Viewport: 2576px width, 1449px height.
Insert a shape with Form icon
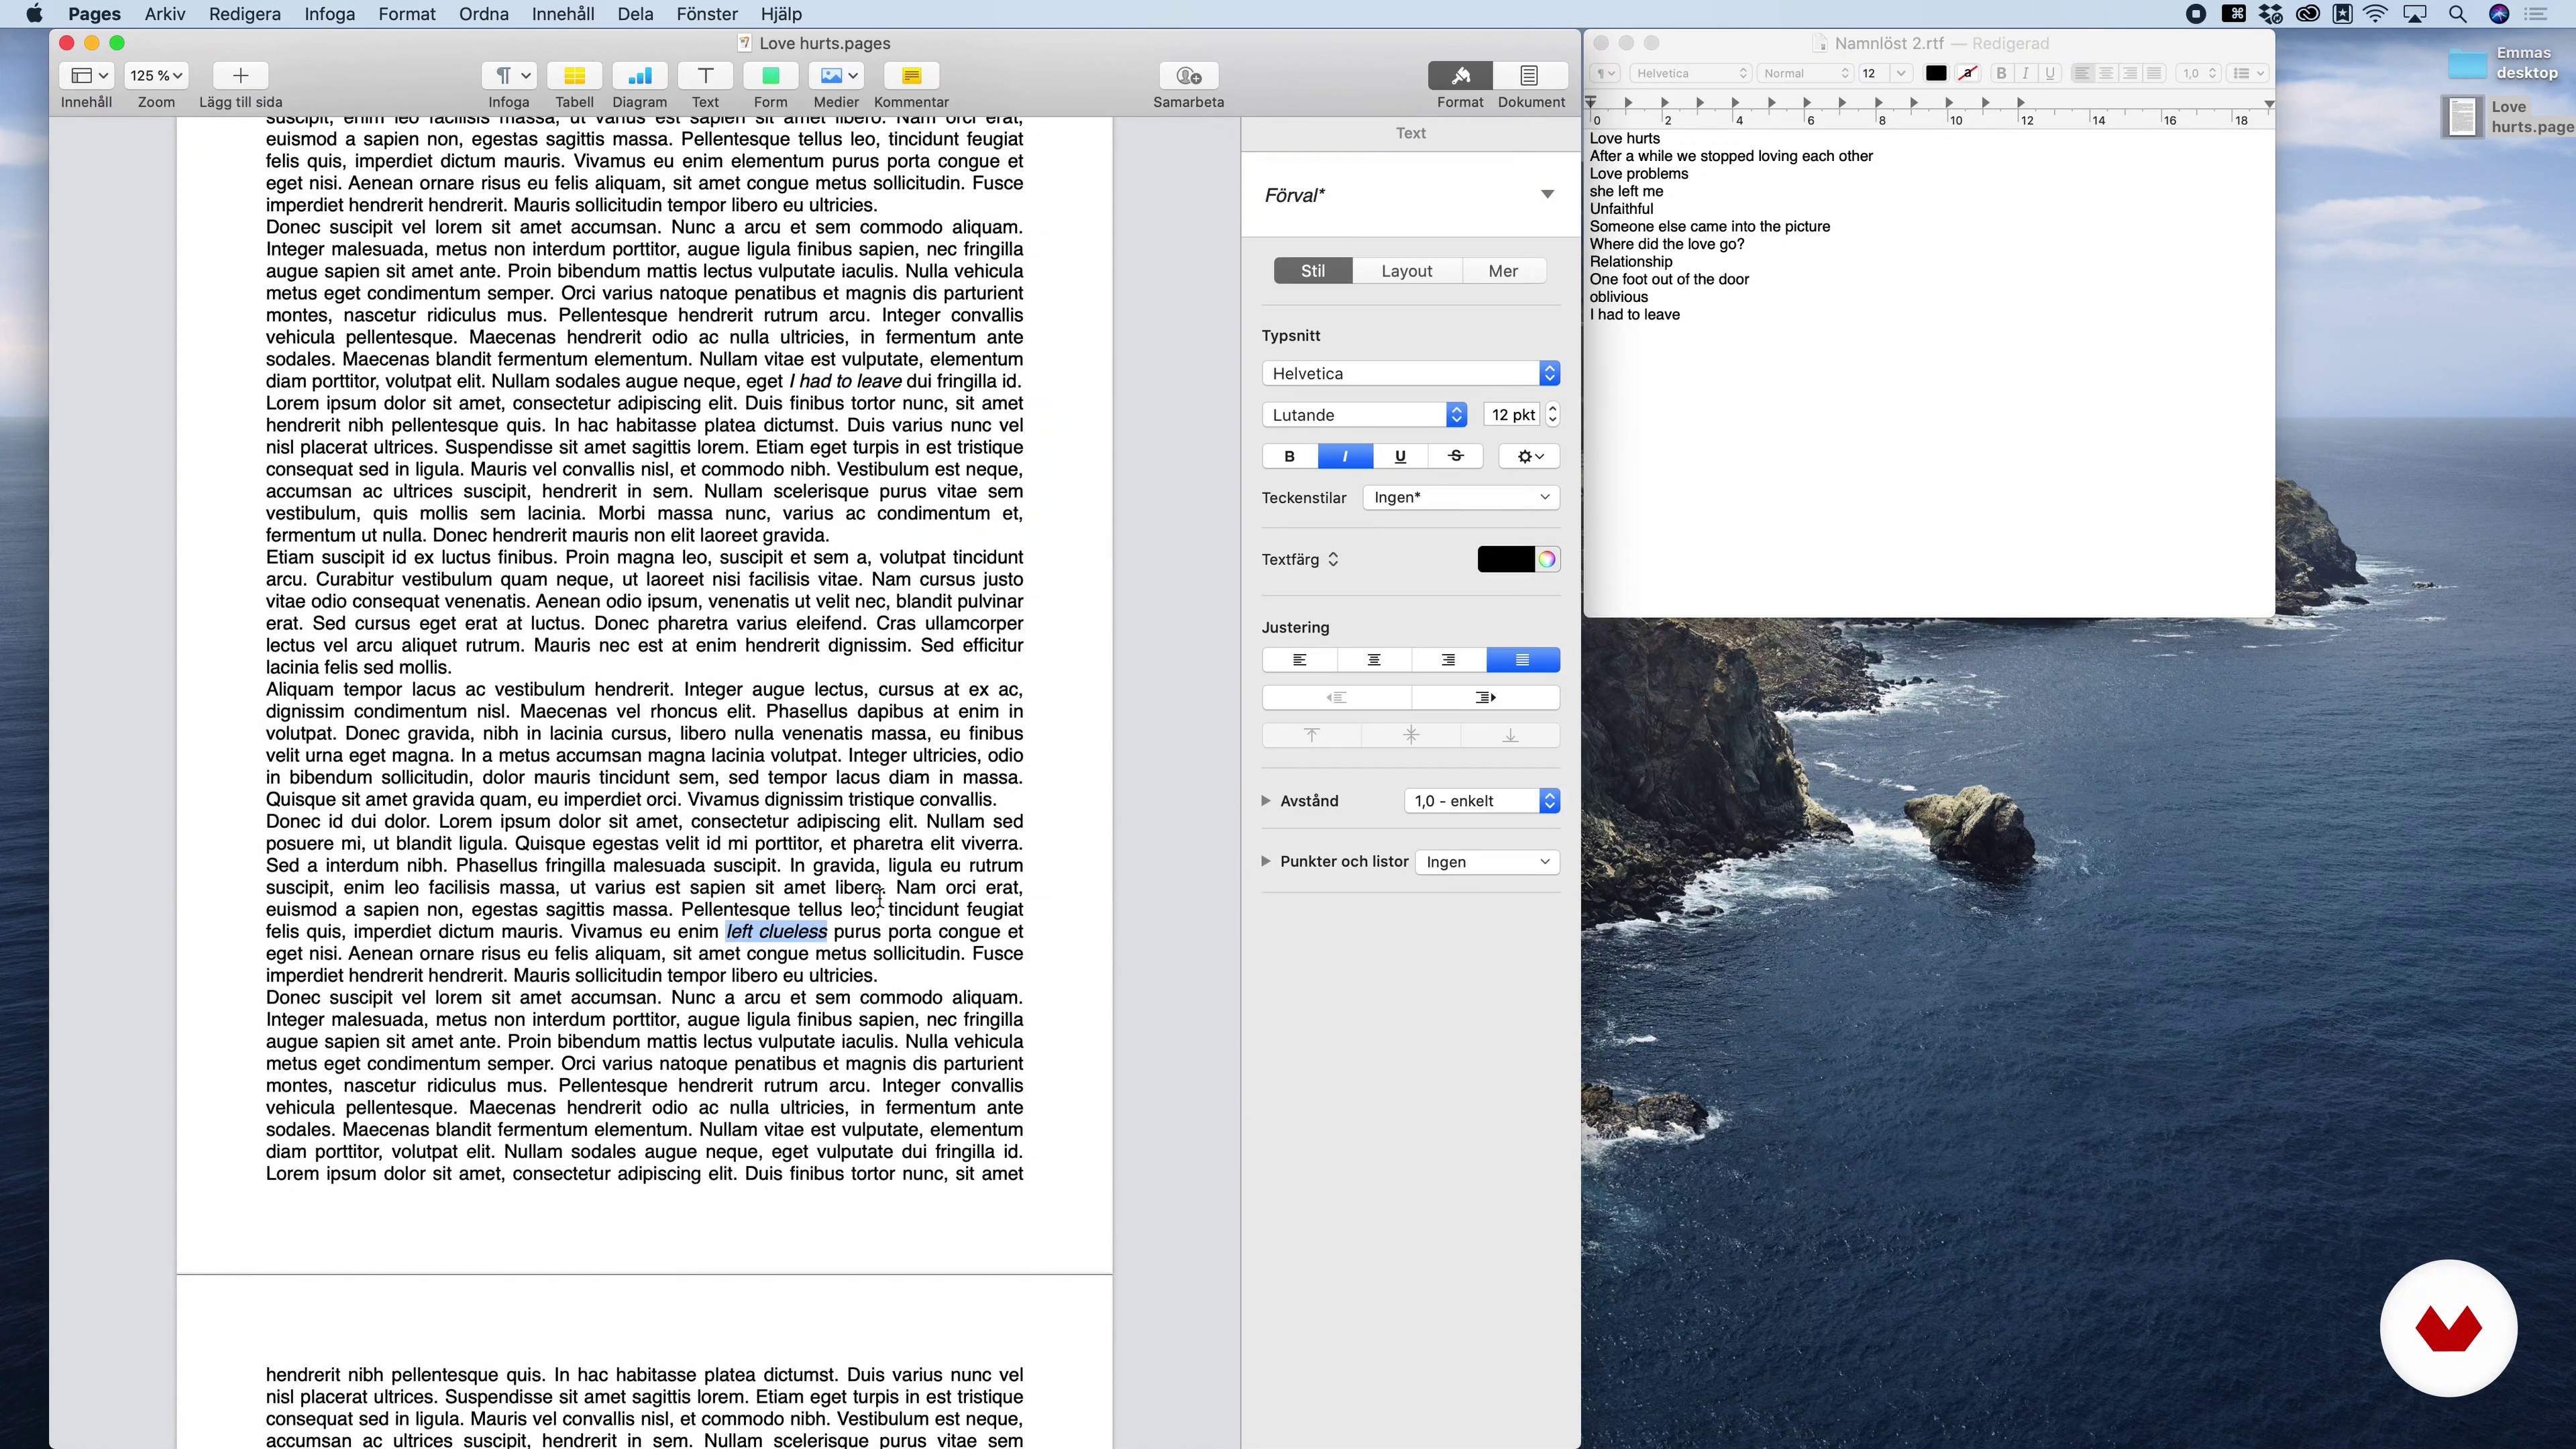click(770, 76)
